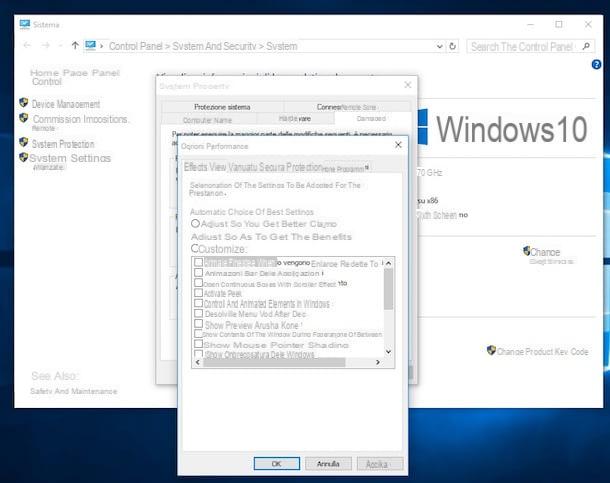Click the System breadcrumb in address bar

[282, 46]
